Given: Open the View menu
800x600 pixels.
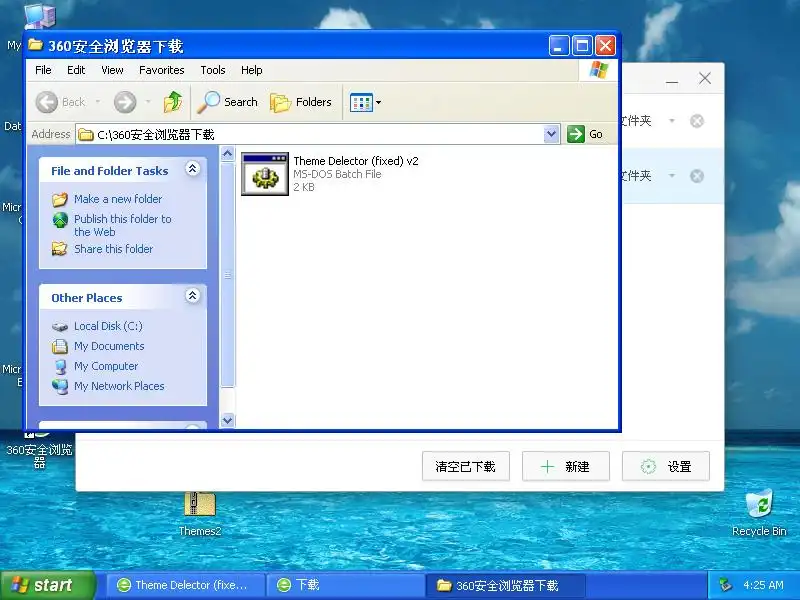Looking at the screenshot, I should [x=112, y=70].
